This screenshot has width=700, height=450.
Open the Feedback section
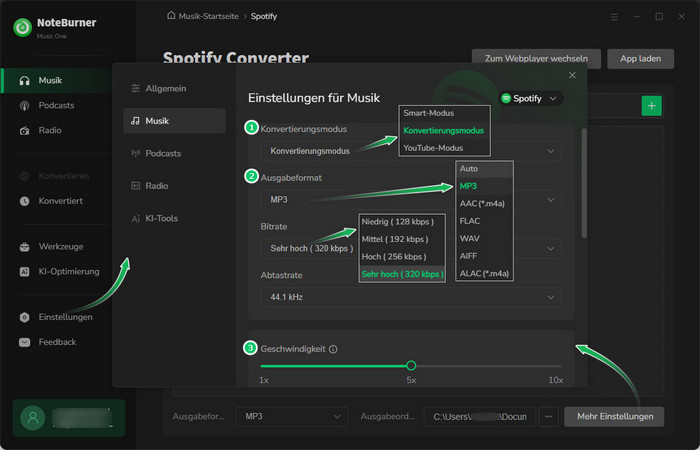click(x=57, y=342)
